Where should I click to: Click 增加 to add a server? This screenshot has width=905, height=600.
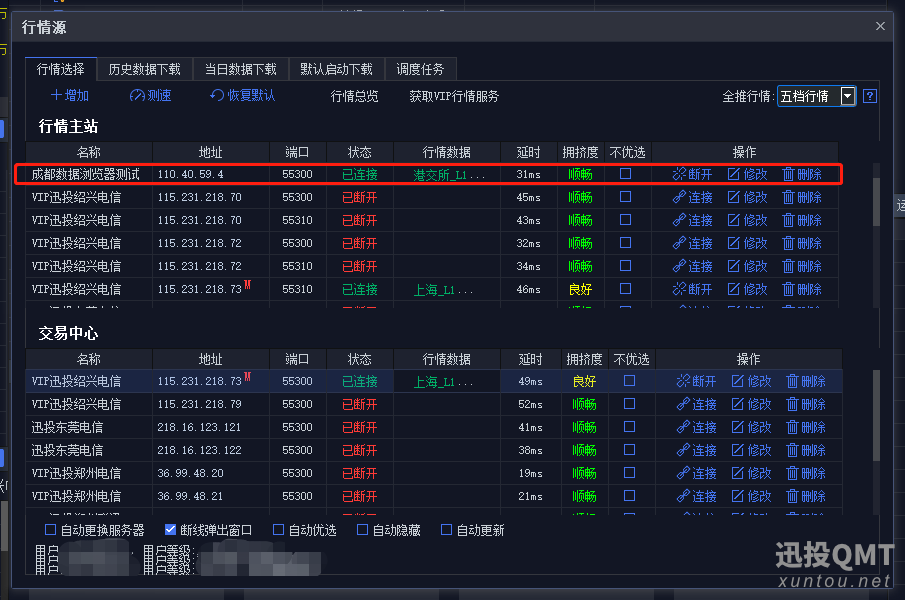[x=70, y=96]
